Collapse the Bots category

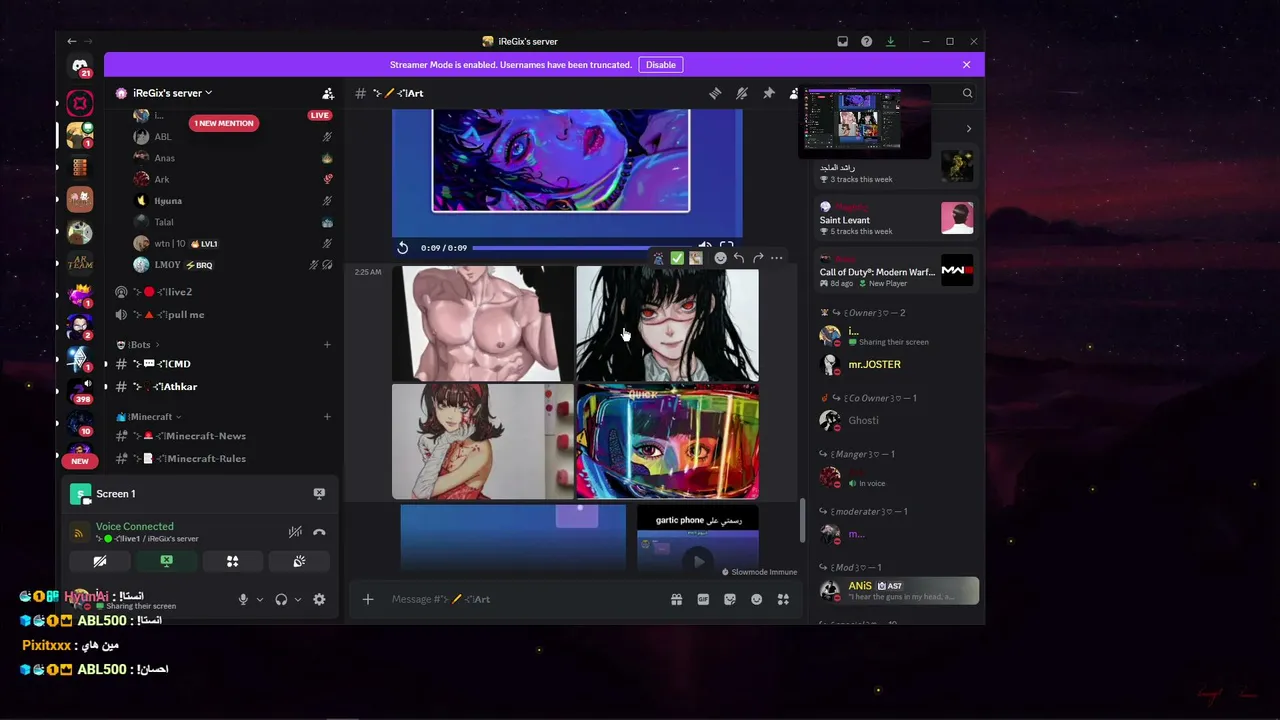(138, 345)
